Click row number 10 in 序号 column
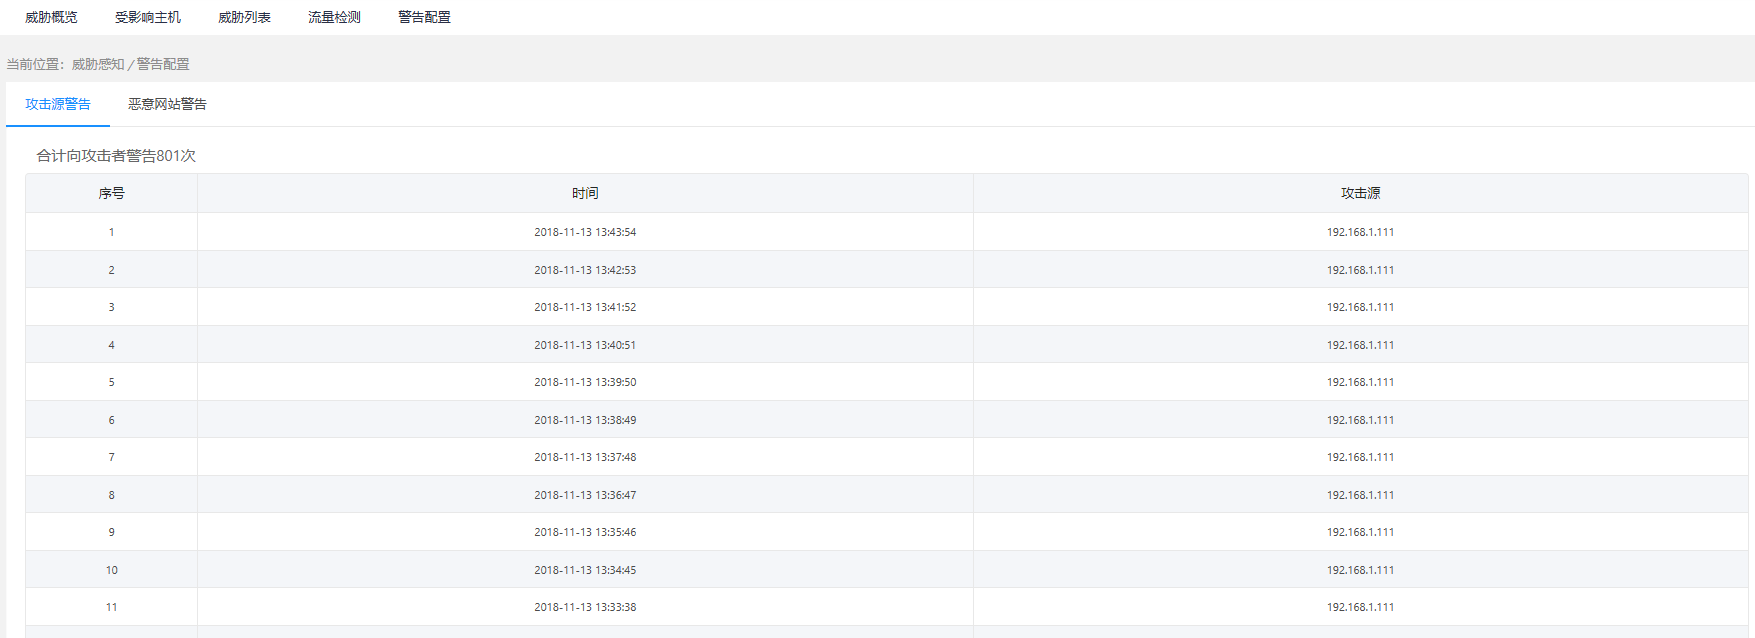The image size is (1755, 638). pos(111,570)
